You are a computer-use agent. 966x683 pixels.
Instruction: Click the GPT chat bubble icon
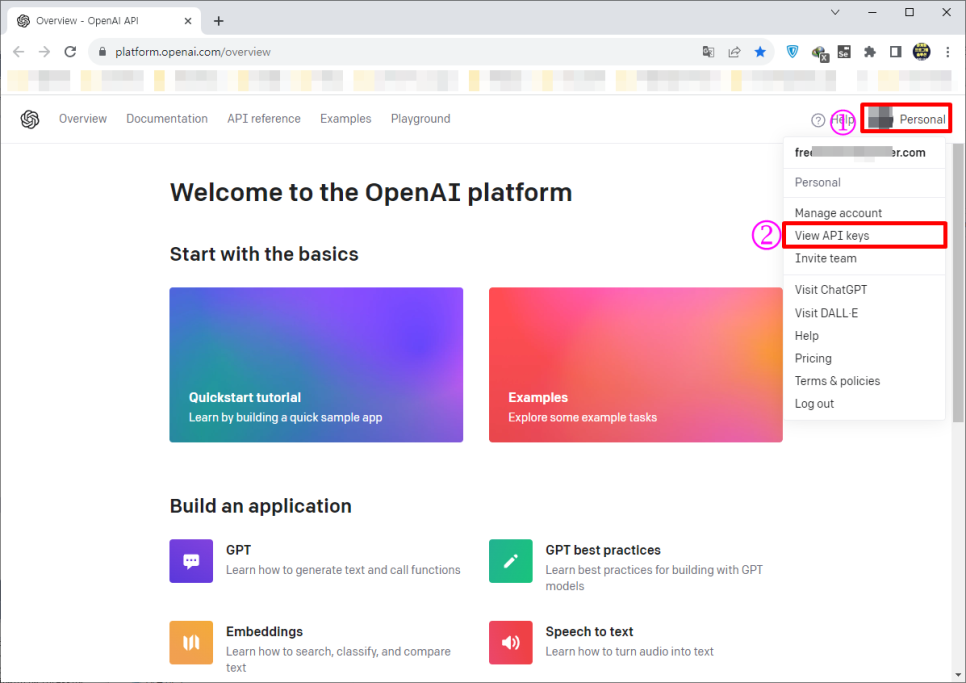(x=191, y=561)
